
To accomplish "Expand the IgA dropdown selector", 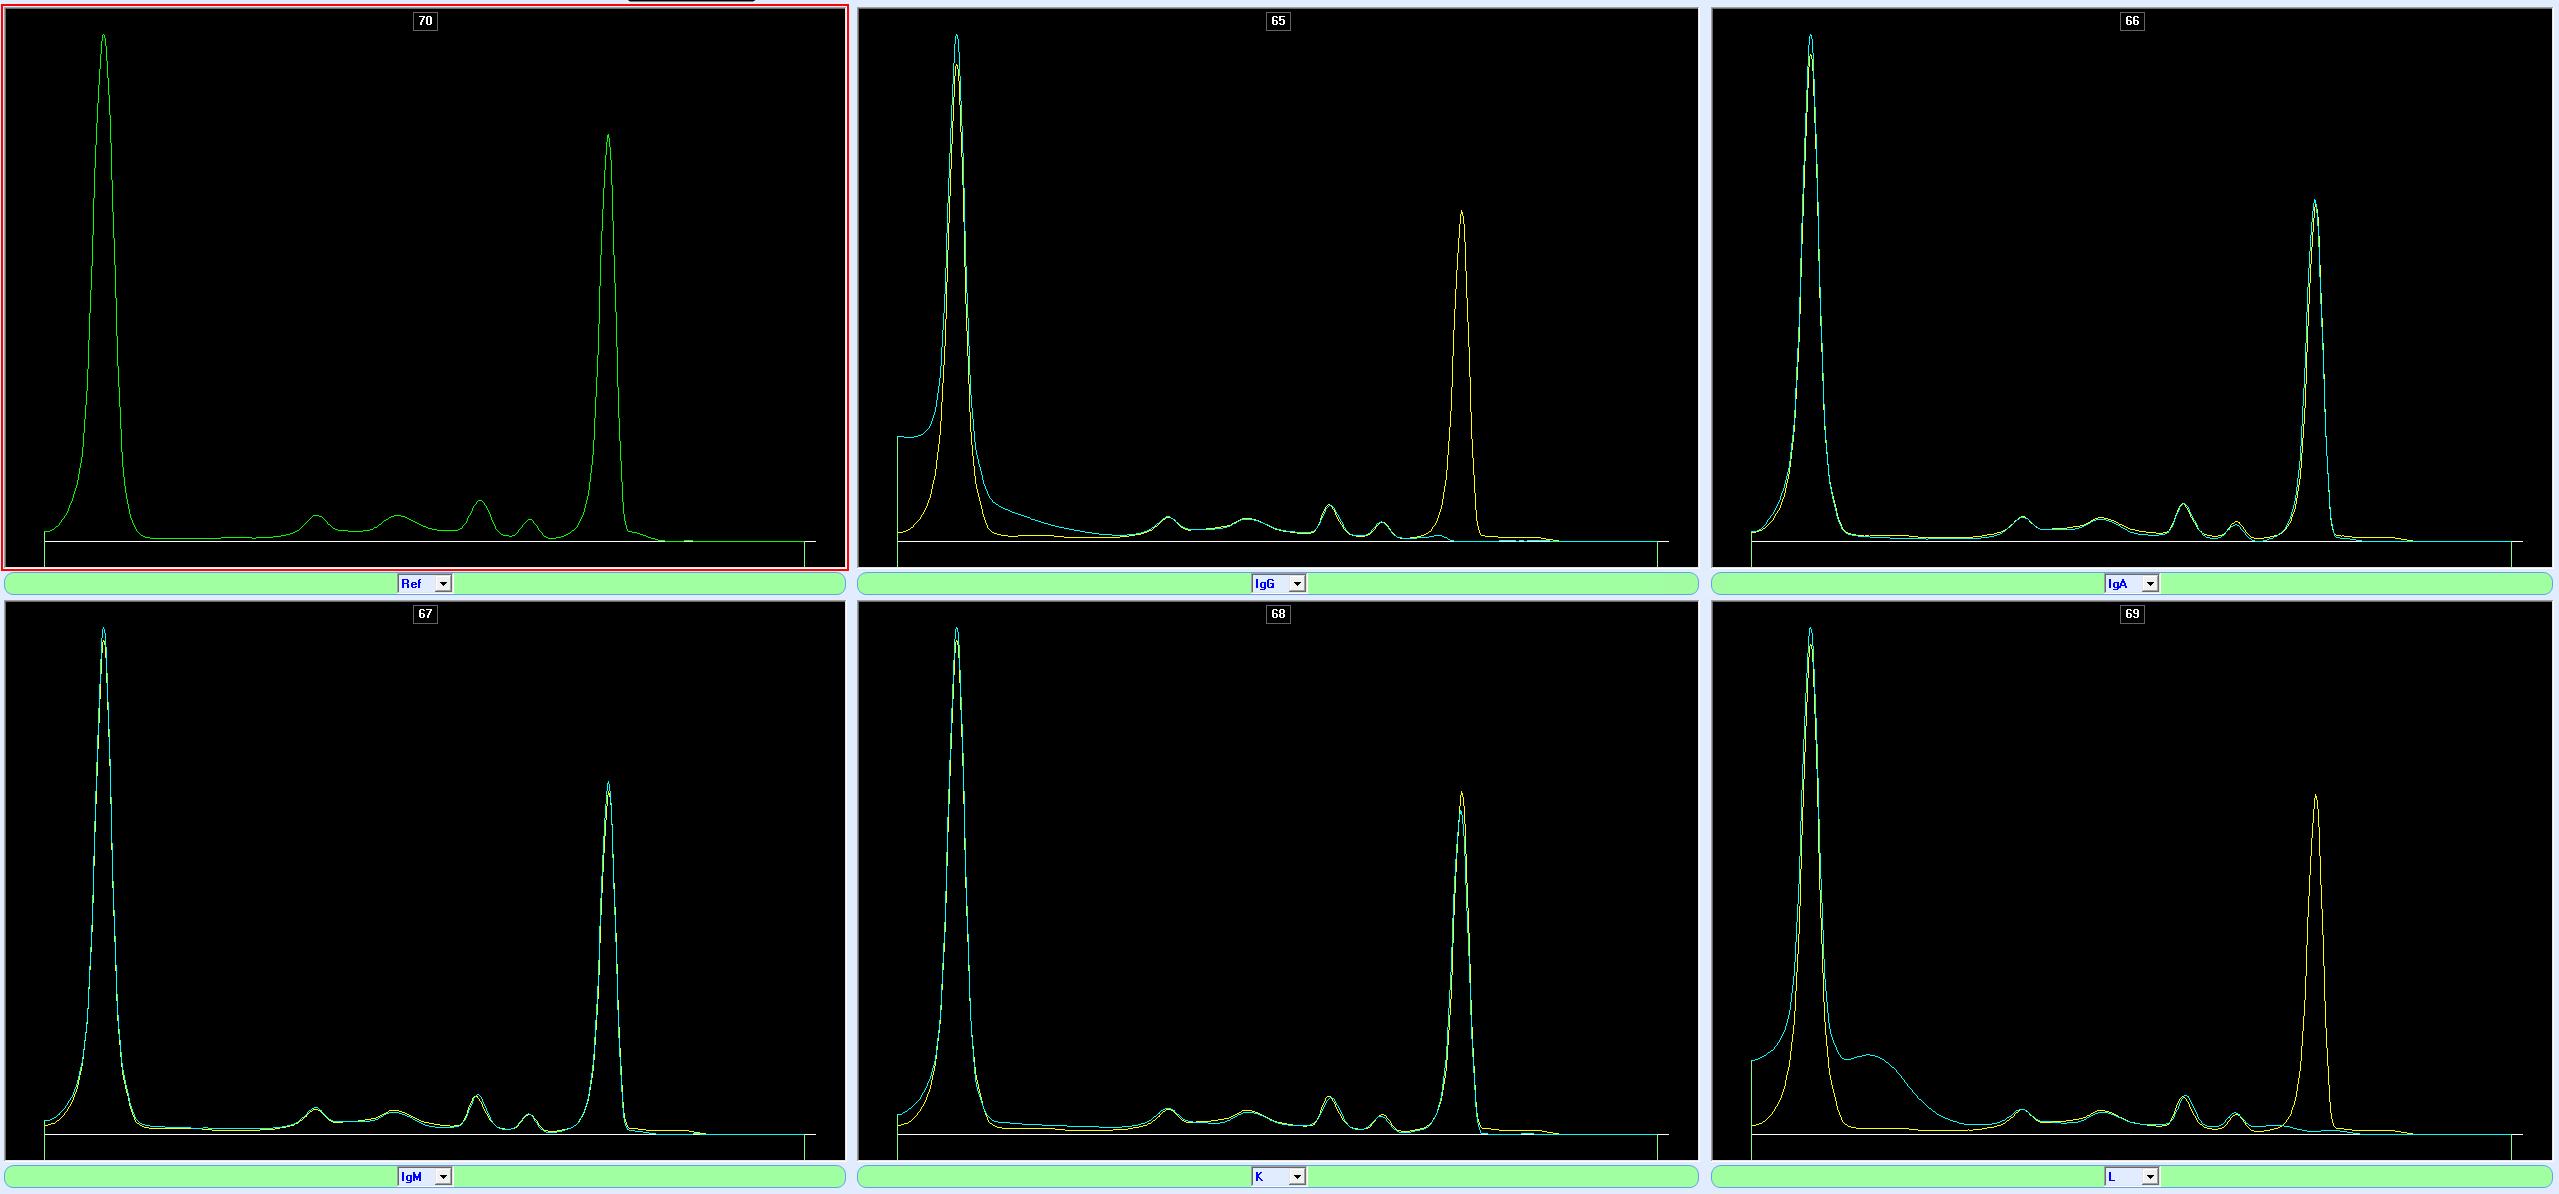I will (x=2149, y=584).
